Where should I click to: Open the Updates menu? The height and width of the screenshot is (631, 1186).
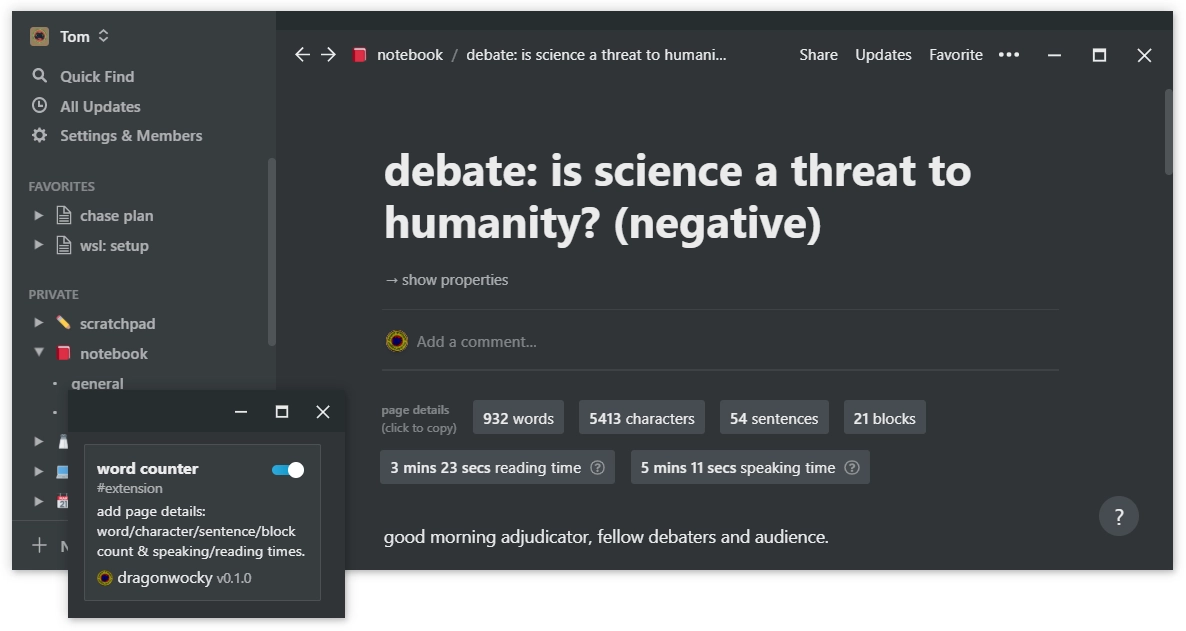pyautogui.click(x=883, y=55)
